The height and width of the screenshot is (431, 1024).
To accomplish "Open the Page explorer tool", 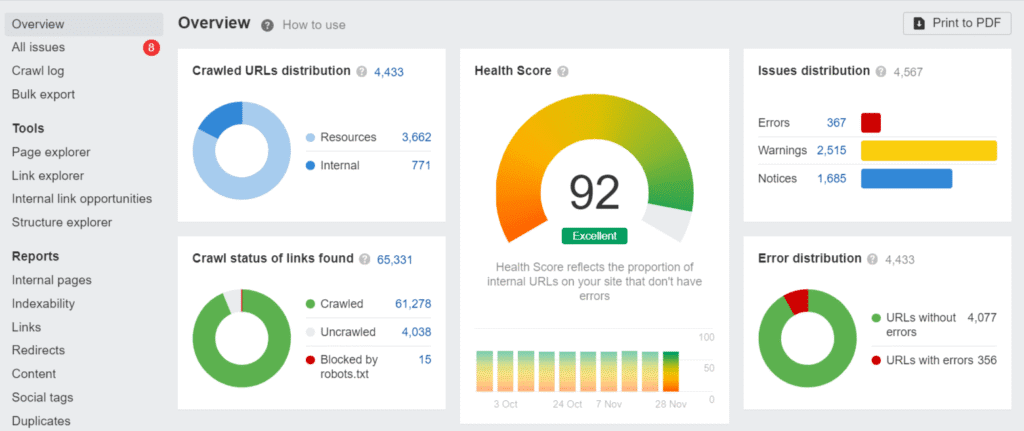I will point(51,152).
